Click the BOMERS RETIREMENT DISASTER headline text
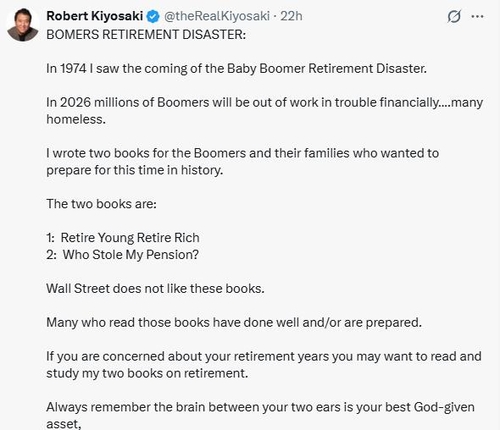The image size is (500, 430). click(x=146, y=34)
